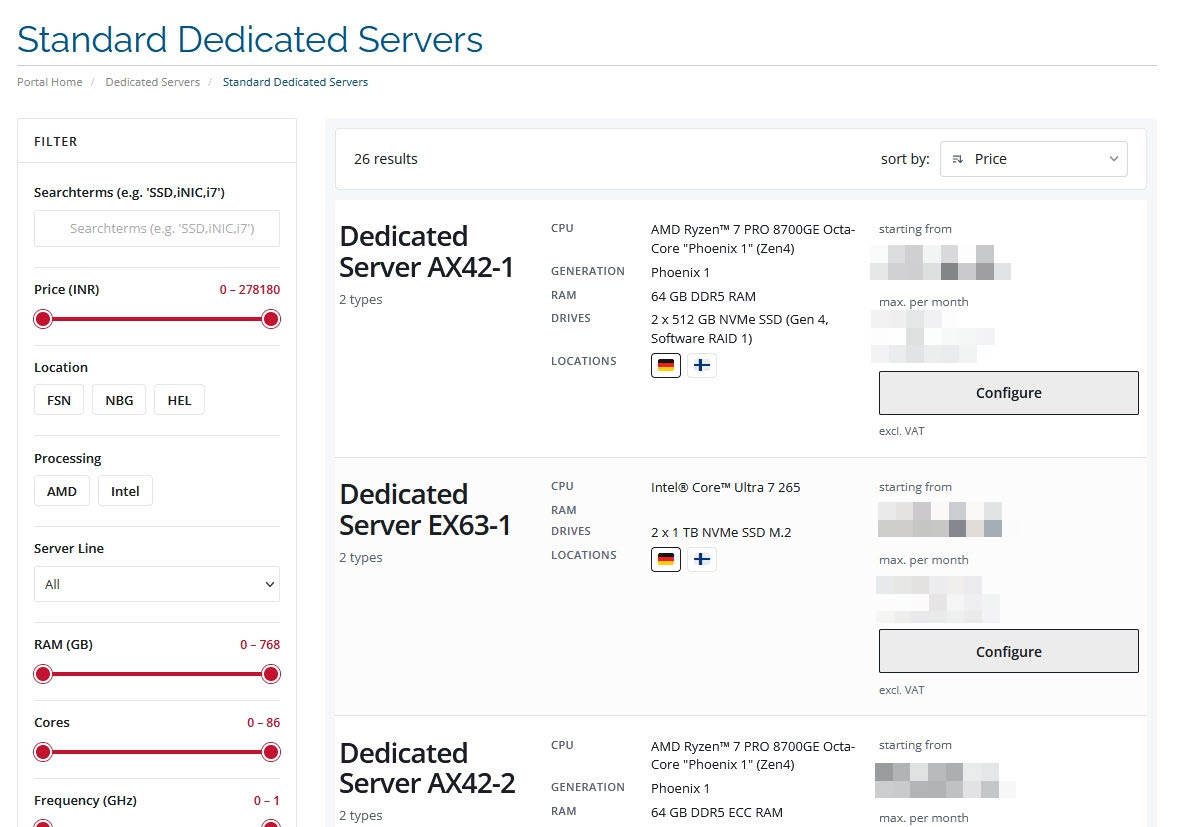Viewport: 1200px width, 827px height.
Task: Click '2 x 1 TB NVMe SSD M.2' text
Action: [x=721, y=532]
